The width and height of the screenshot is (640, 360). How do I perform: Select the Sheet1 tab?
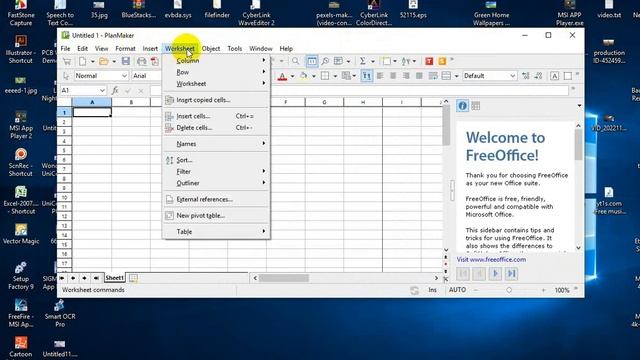click(x=114, y=278)
